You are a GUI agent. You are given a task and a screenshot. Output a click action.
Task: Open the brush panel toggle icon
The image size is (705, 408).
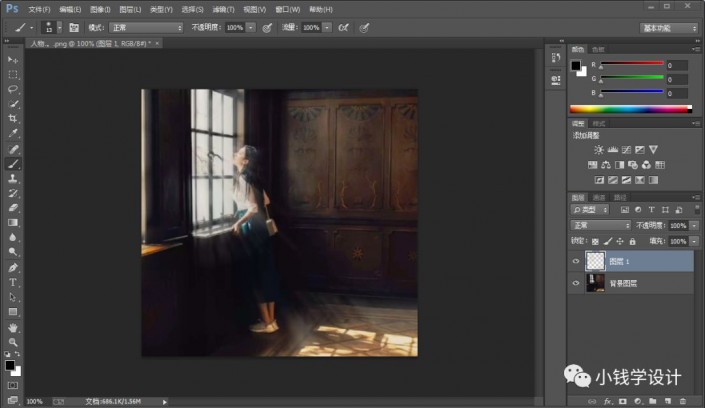74,27
